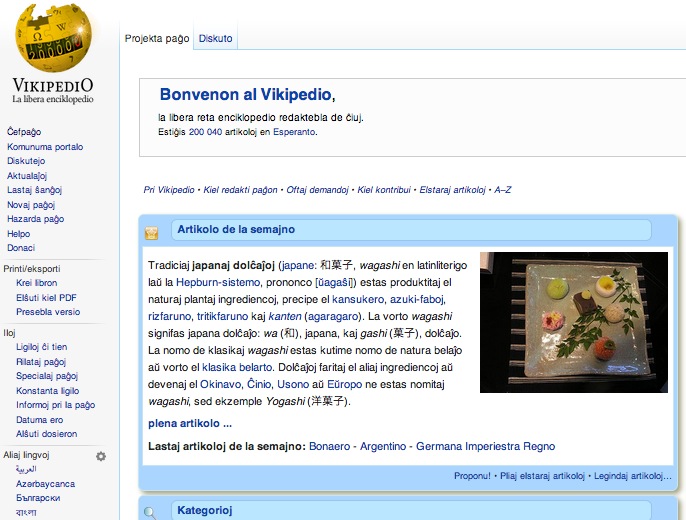Open Datuma ero link
The image size is (686, 520).
coord(39,420)
